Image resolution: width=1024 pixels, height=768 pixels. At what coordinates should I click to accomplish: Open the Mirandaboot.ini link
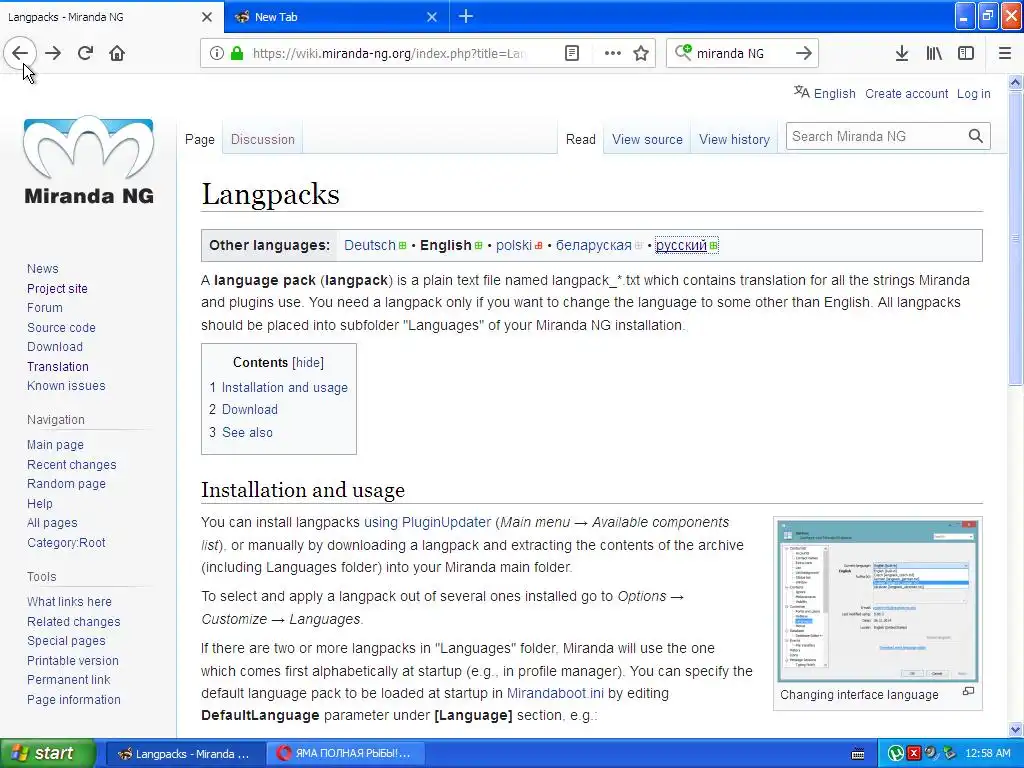[555, 693]
